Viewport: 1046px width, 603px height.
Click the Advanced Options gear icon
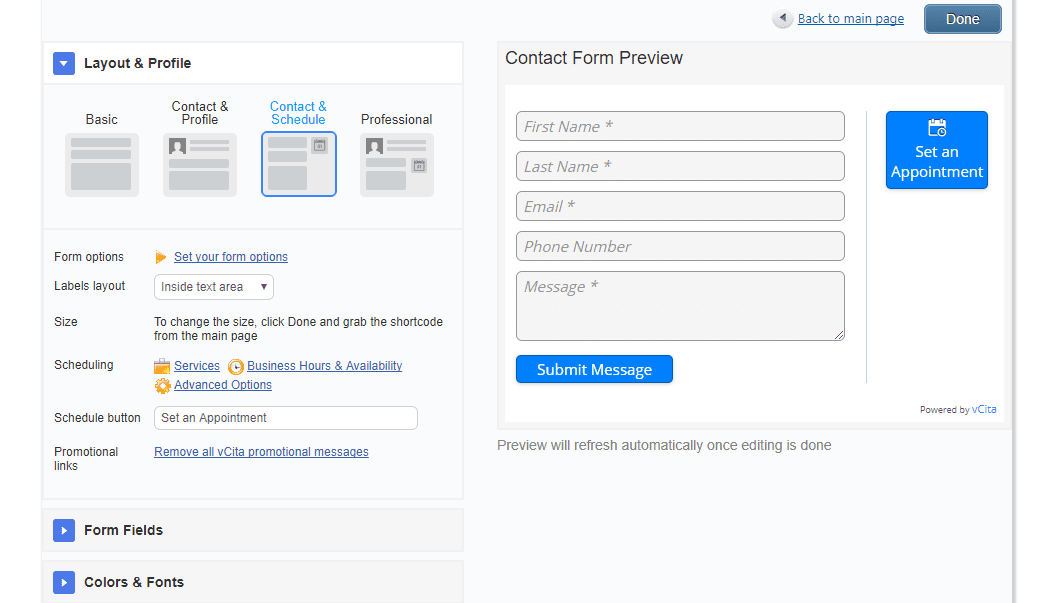(162, 386)
